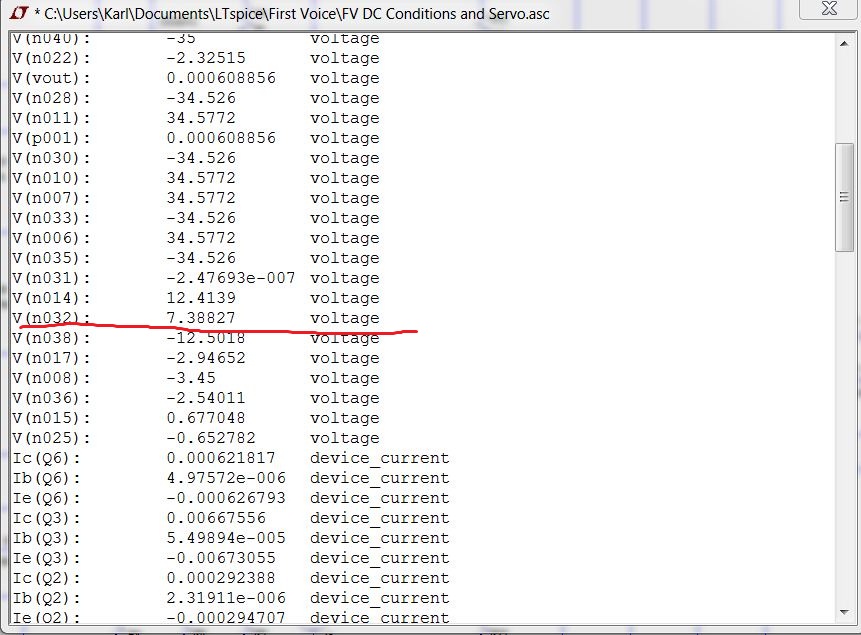Select the Ie(Q3) row label
The image size is (861, 635).
tap(46, 558)
